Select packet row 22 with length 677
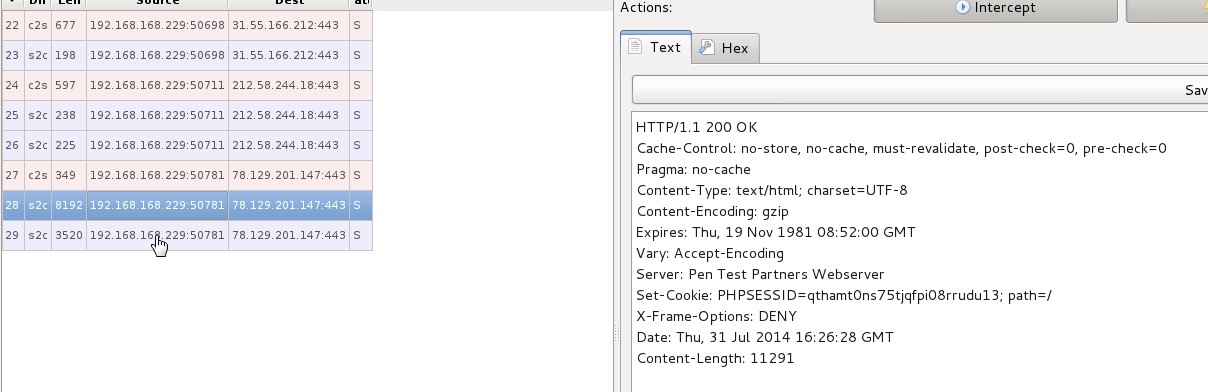This screenshot has height=392, width=1208. click(x=187, y=25)
